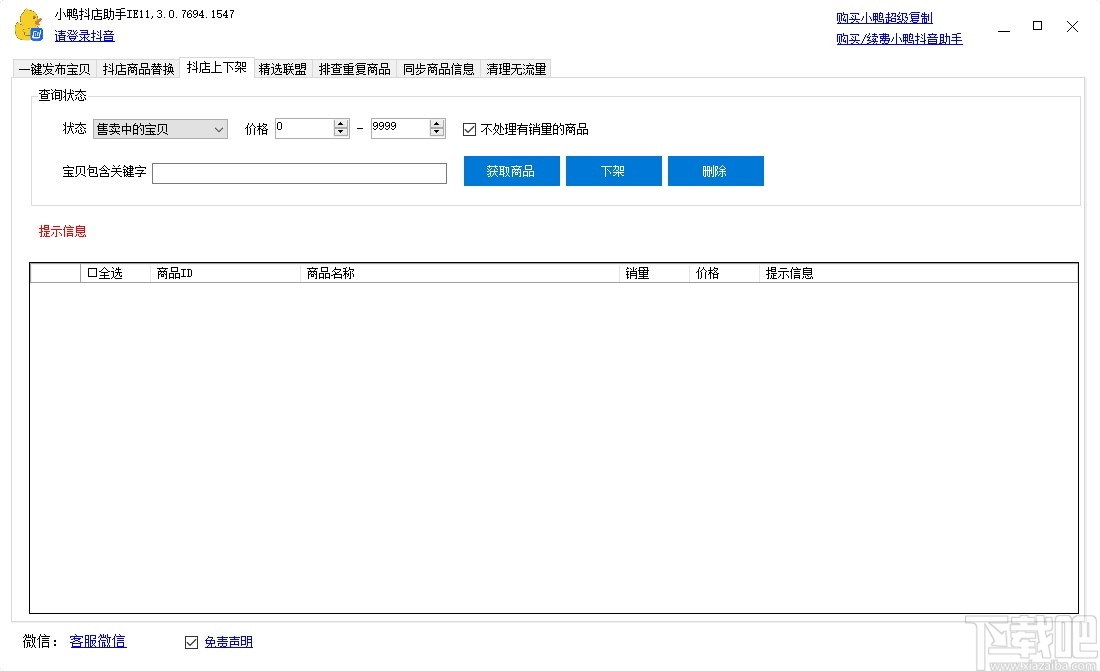1100x671 pixels.
Task: Maximize the application window
Action: (1038, 26)
